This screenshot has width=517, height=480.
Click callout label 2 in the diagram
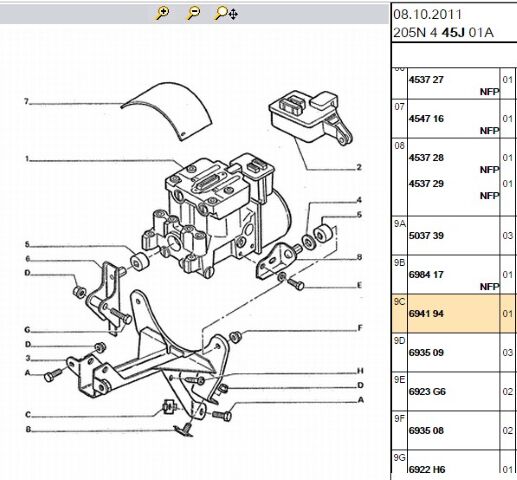tap(359, 167)
